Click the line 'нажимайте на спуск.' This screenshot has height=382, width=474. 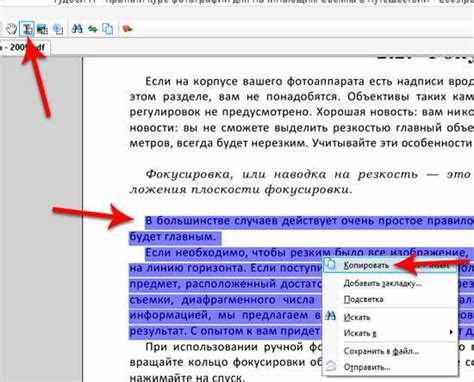pyautogui.click(x=187, y=378)
